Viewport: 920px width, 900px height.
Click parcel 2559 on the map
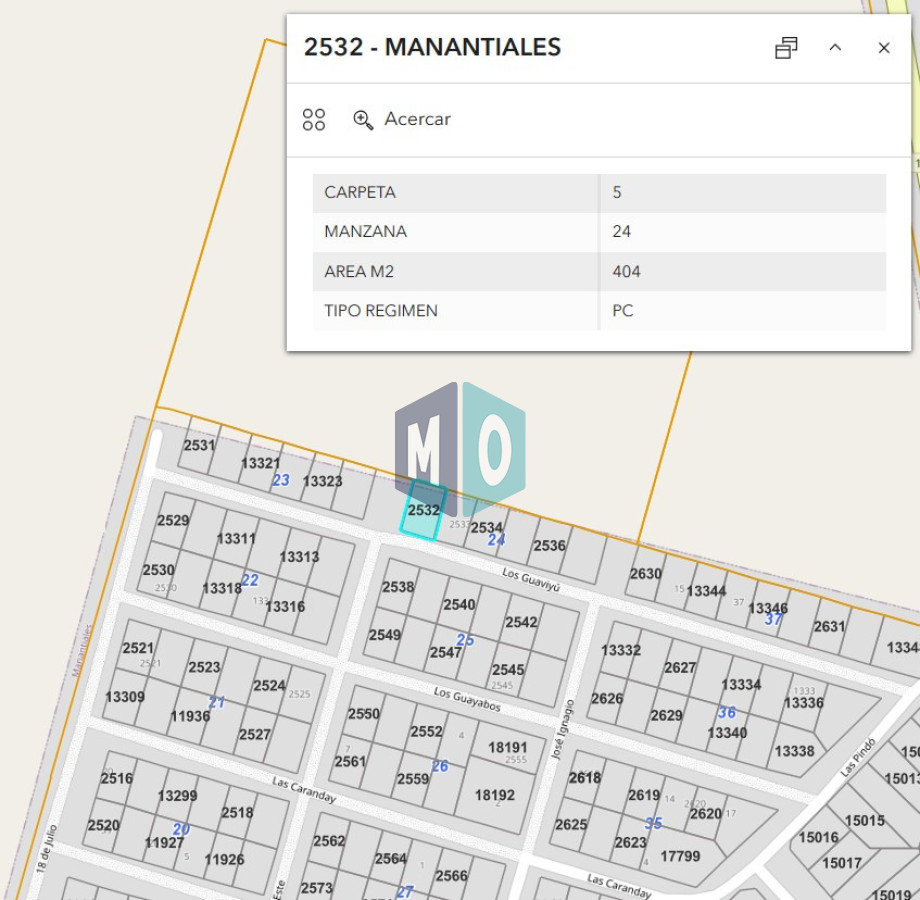tap(413, 779)
